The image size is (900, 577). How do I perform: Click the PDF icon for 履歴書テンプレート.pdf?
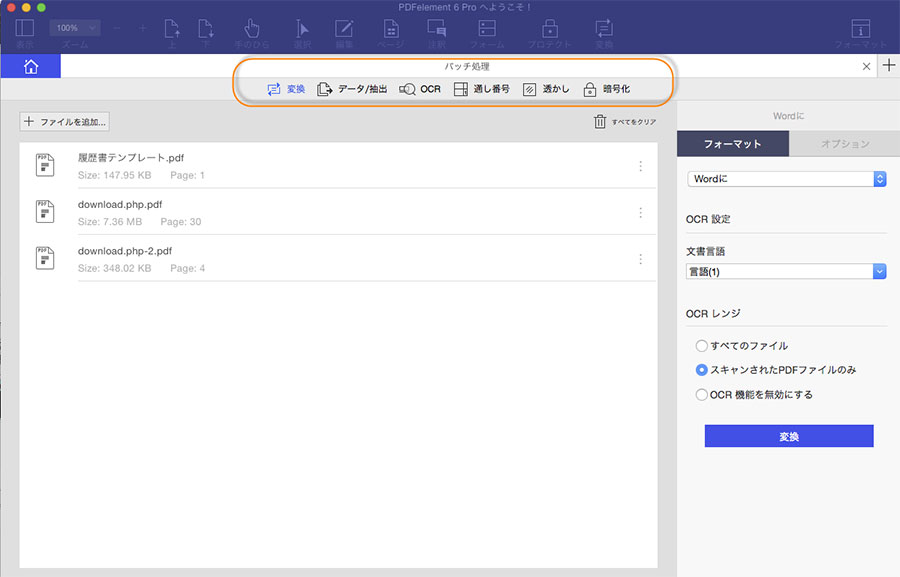[x=45, y=165]
